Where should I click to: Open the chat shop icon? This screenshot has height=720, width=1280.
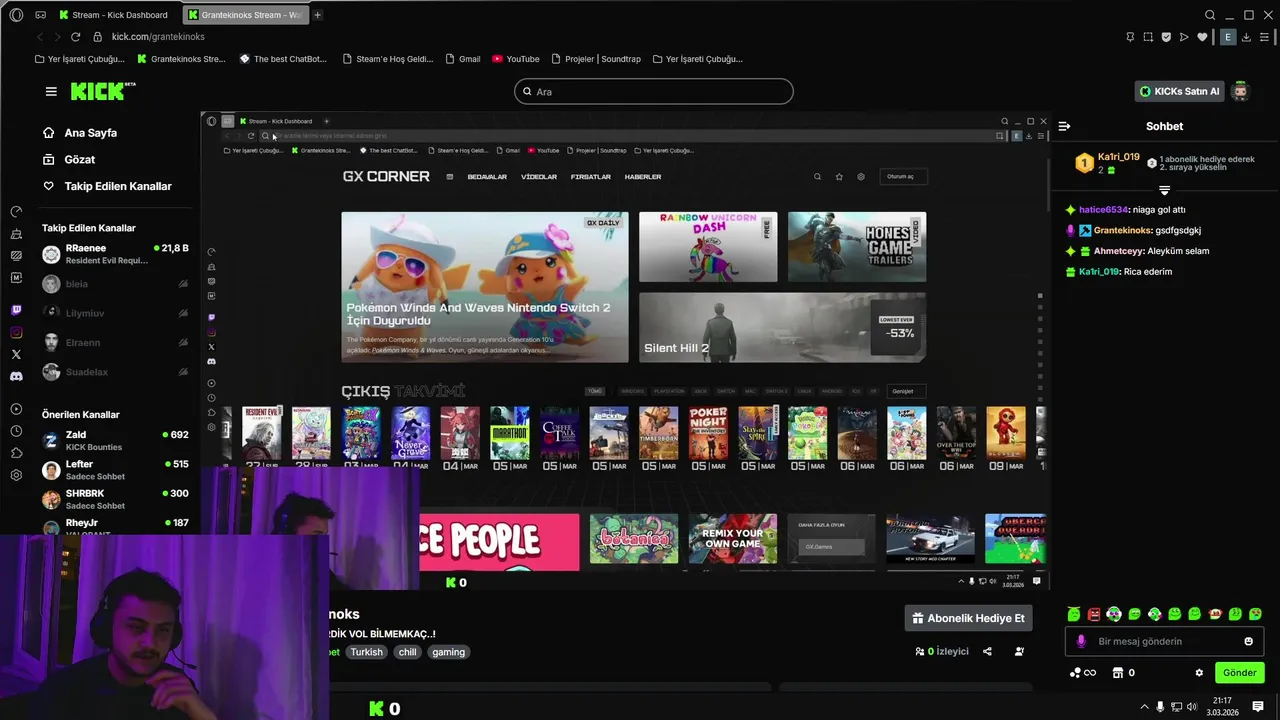pos(1118,673)
